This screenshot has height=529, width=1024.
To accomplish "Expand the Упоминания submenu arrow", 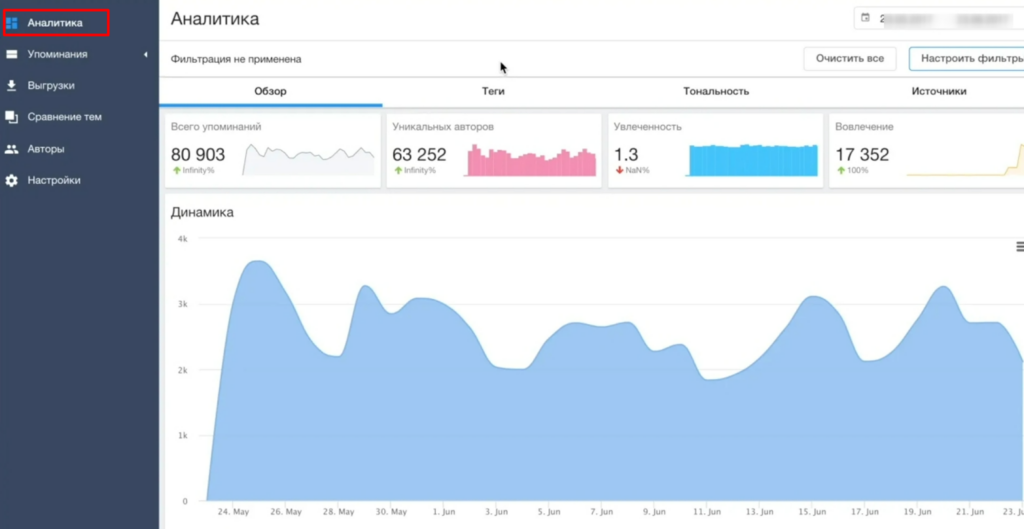I will [146, 55].
